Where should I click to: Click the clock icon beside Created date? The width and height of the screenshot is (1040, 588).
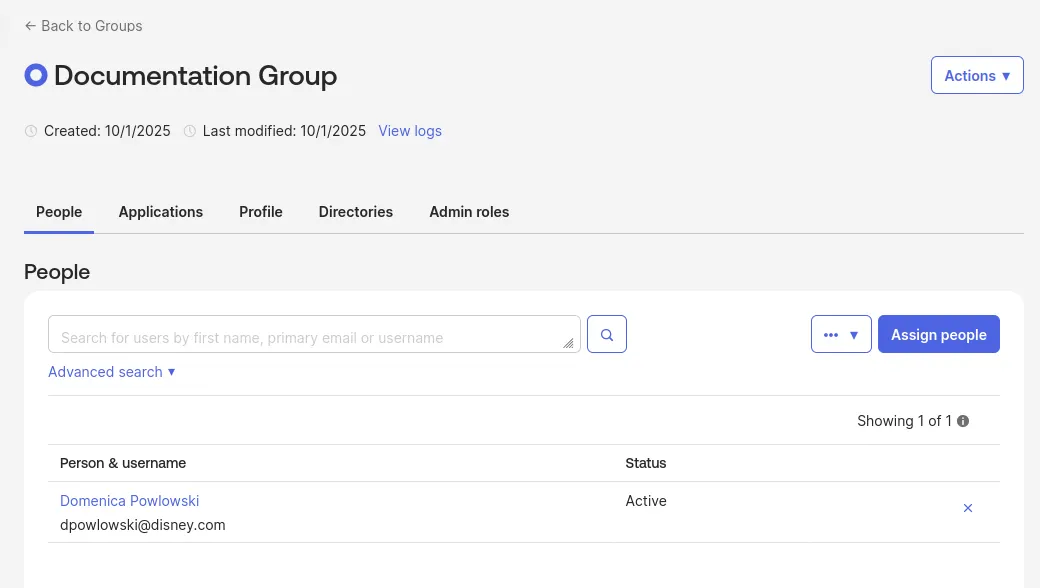(31, 131)
